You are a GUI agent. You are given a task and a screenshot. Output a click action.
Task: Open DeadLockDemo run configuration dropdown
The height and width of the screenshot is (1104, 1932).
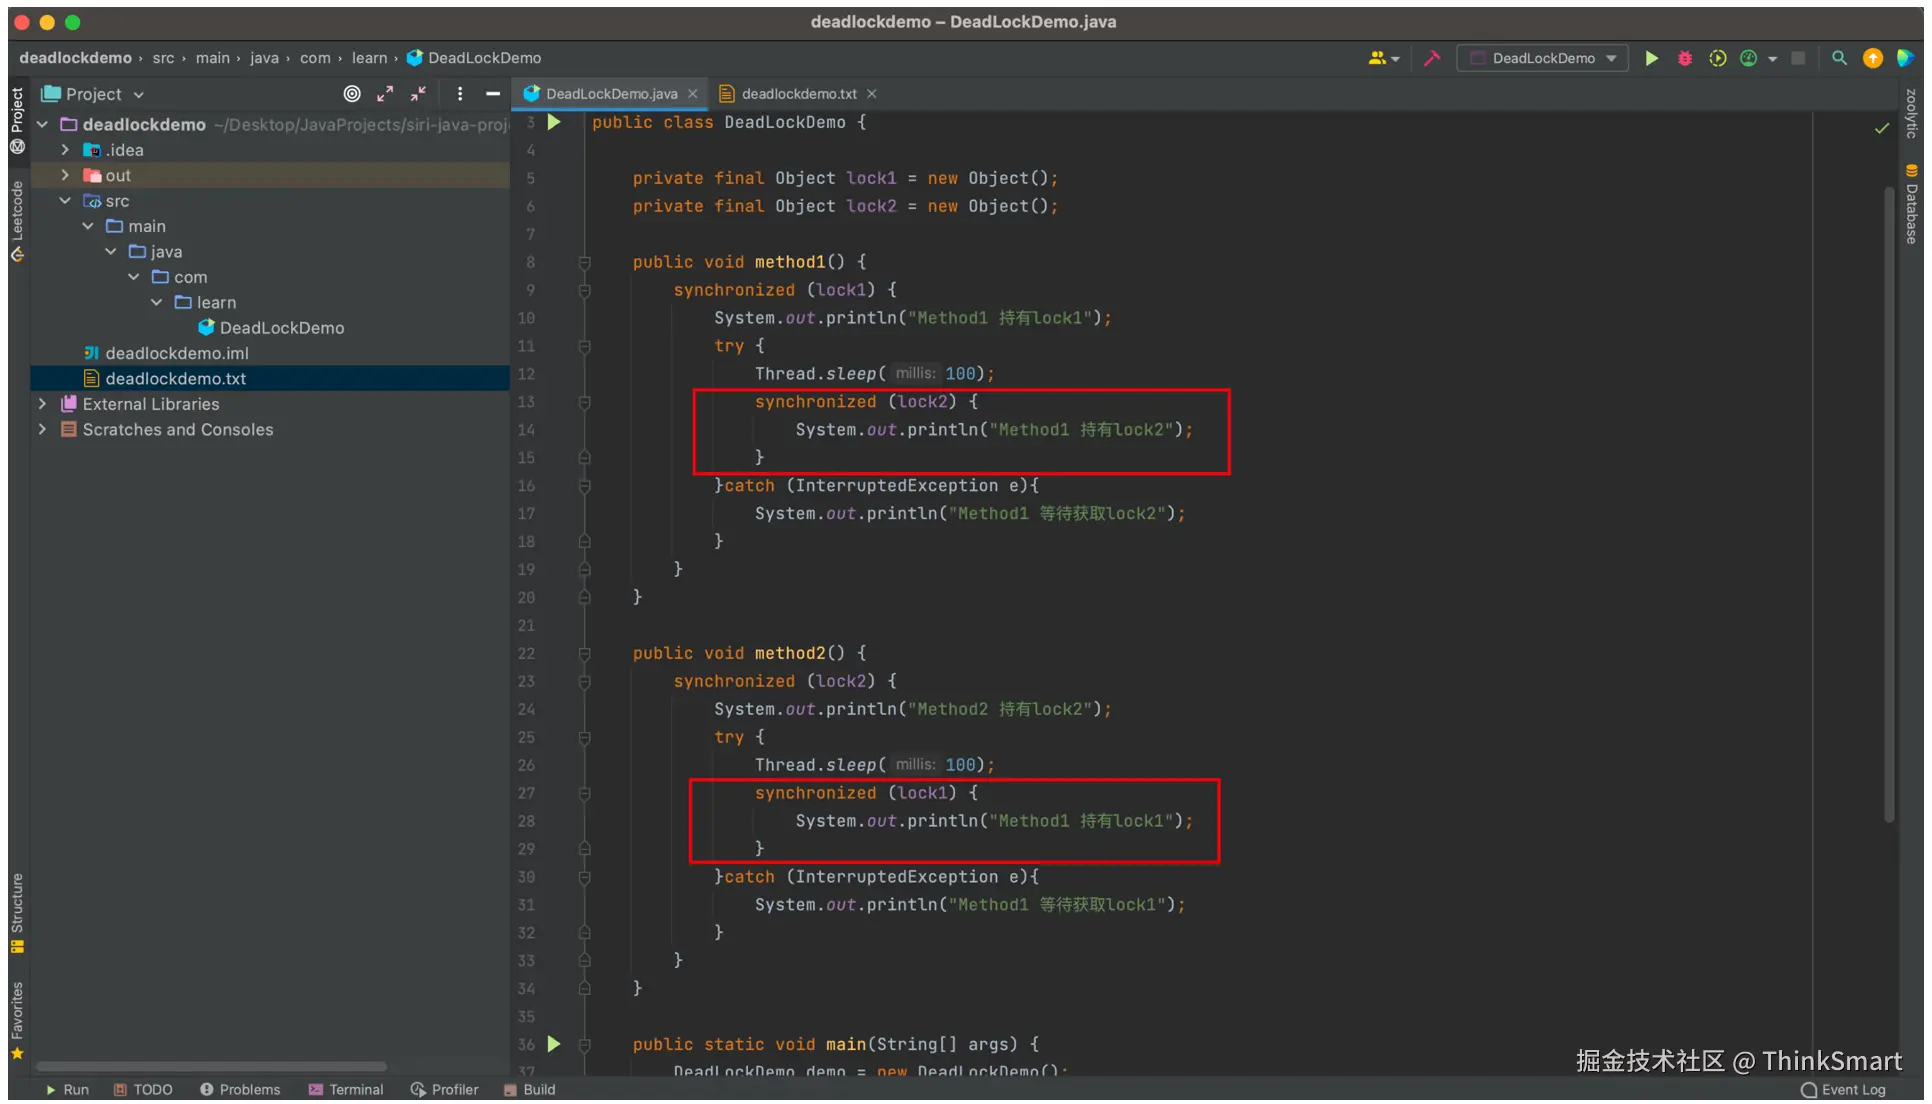pos(1543,58)
